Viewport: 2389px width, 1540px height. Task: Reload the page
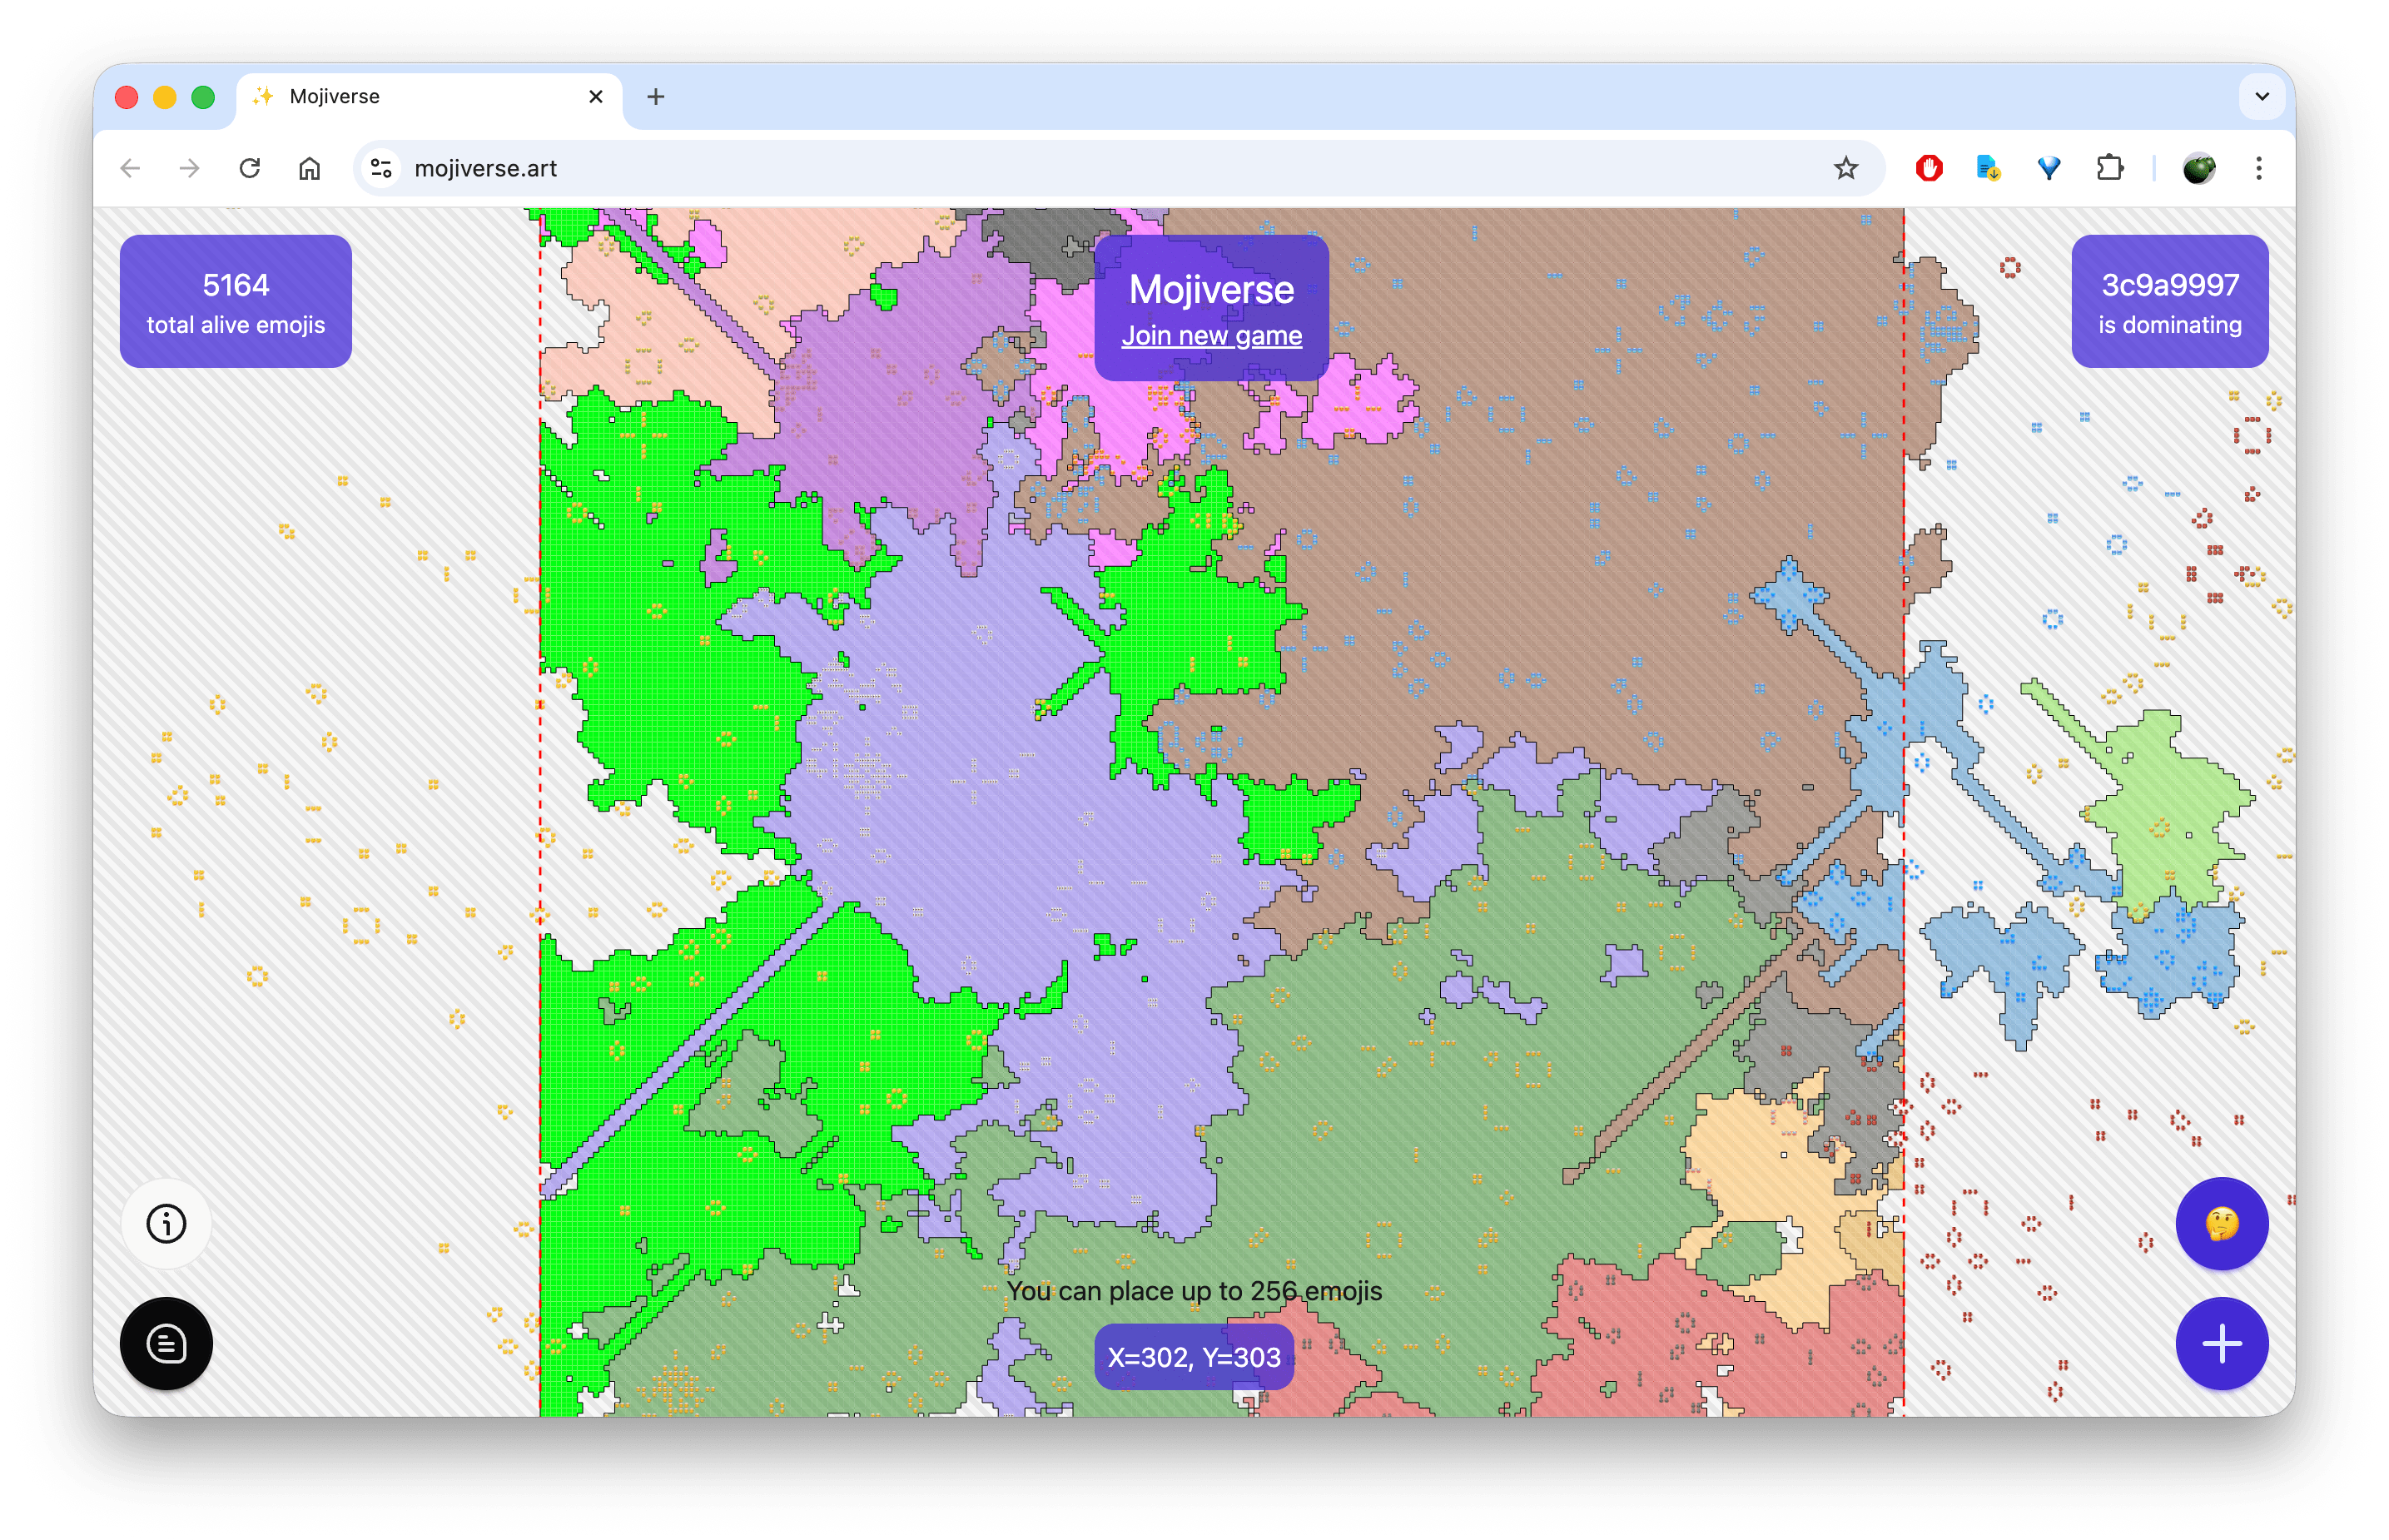pyautogui.click(x=250, y=168)
